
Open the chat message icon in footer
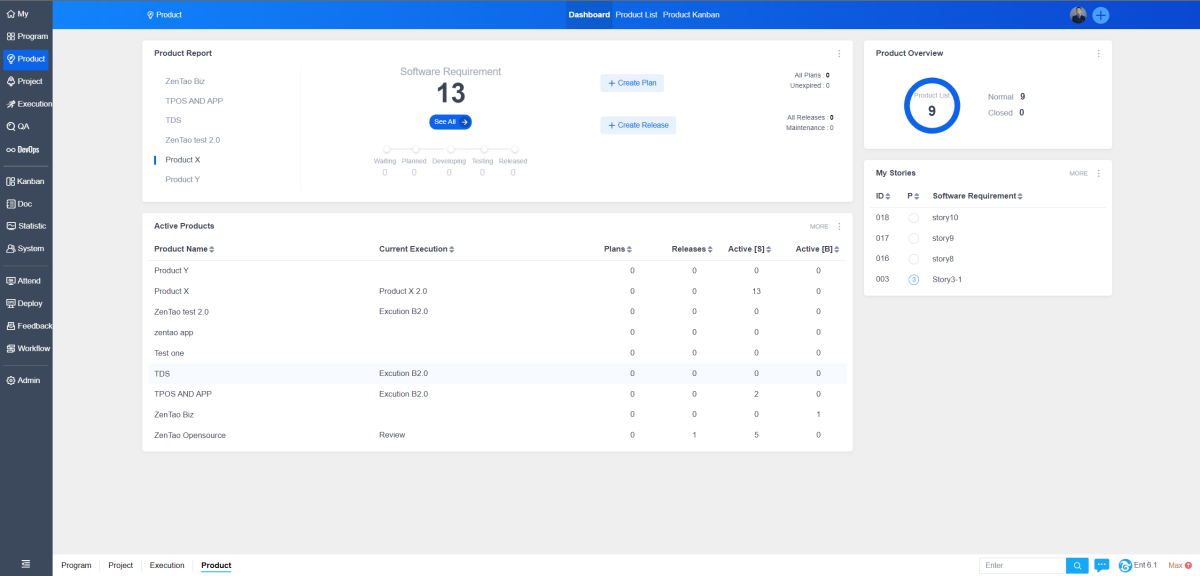[1102, 566]
